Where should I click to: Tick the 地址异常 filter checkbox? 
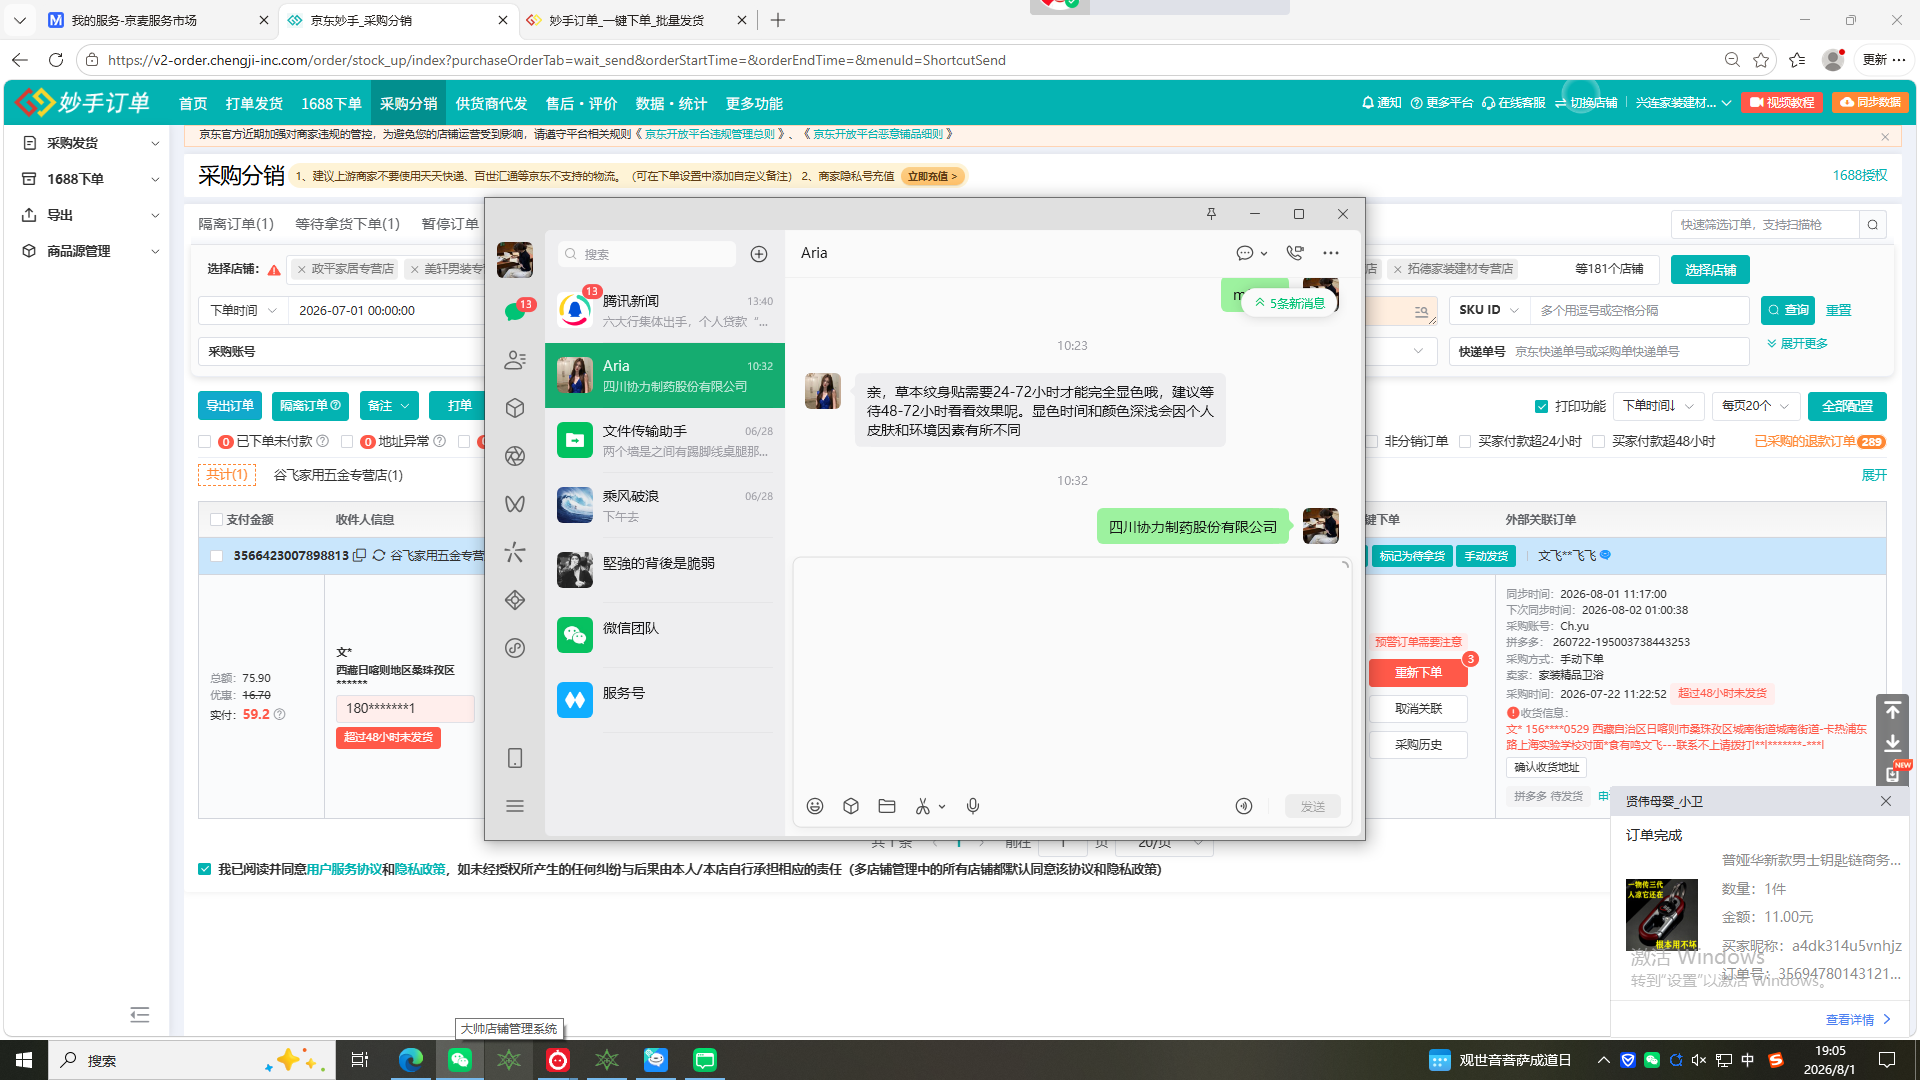coord(347,441)
